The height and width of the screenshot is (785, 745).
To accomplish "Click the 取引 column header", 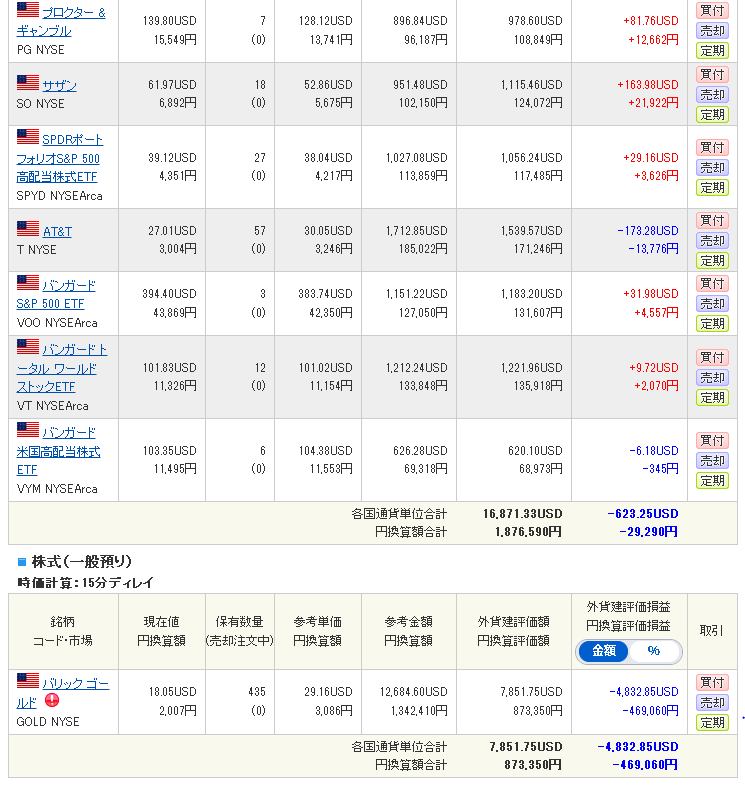I will 712,631.
